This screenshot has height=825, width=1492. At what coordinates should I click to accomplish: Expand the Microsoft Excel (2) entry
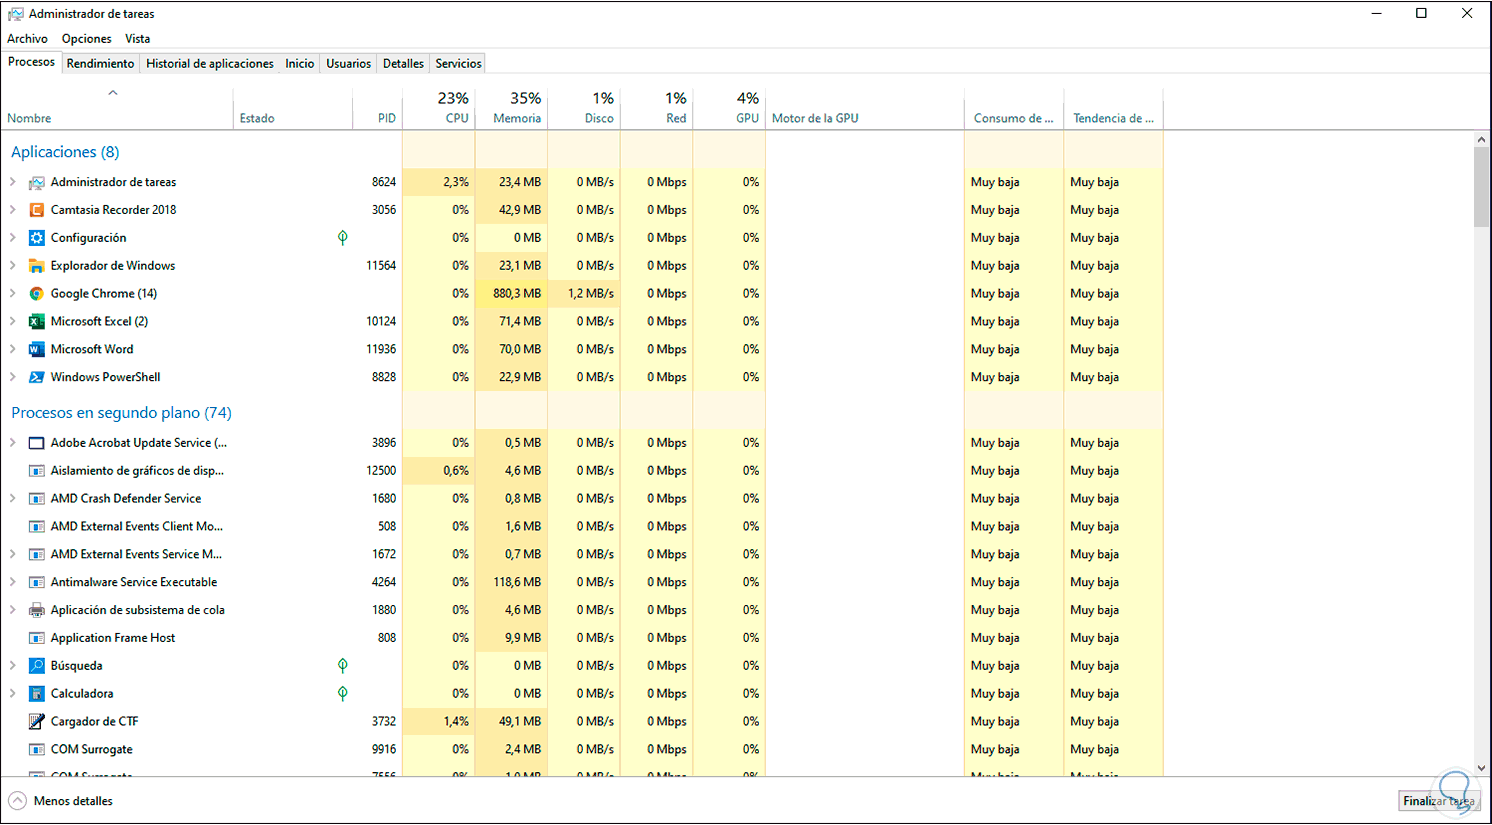[13, 322]
